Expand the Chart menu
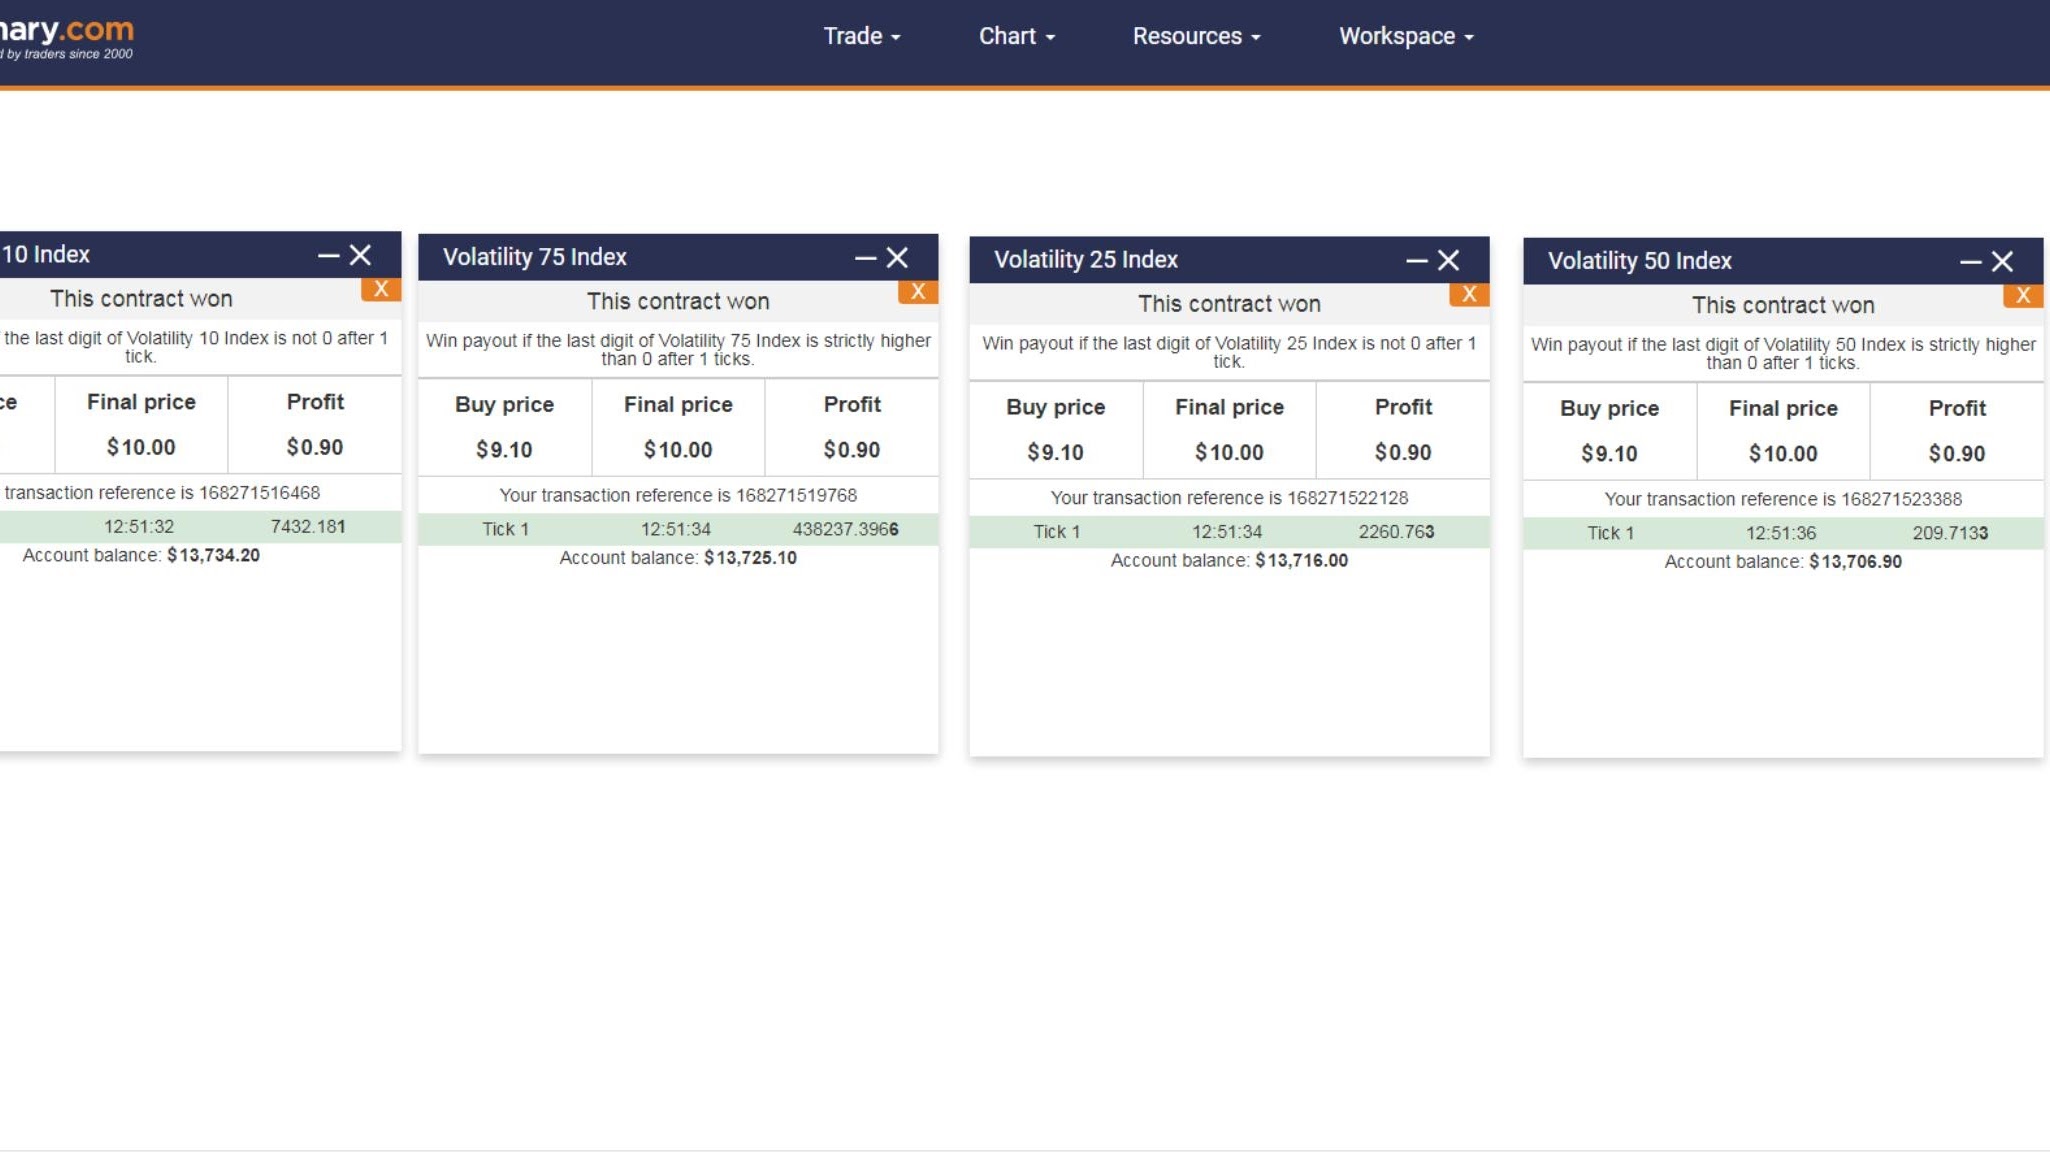The height and width of the screenshot is (1153, 2050). tap(1016, 36)
